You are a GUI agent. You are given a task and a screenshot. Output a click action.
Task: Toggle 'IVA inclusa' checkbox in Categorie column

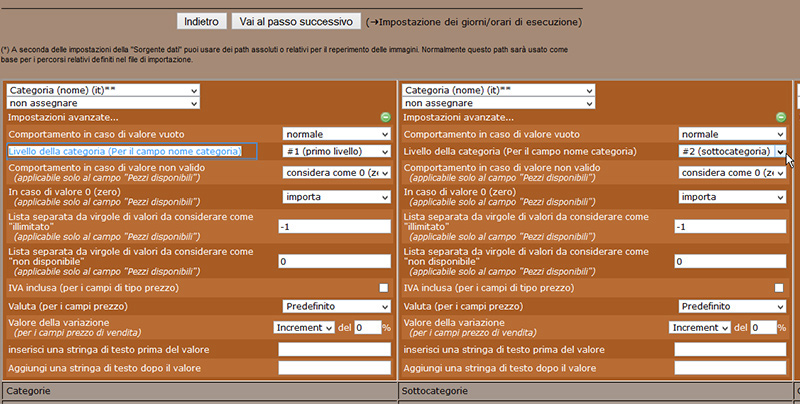click(x=384, y=288)
